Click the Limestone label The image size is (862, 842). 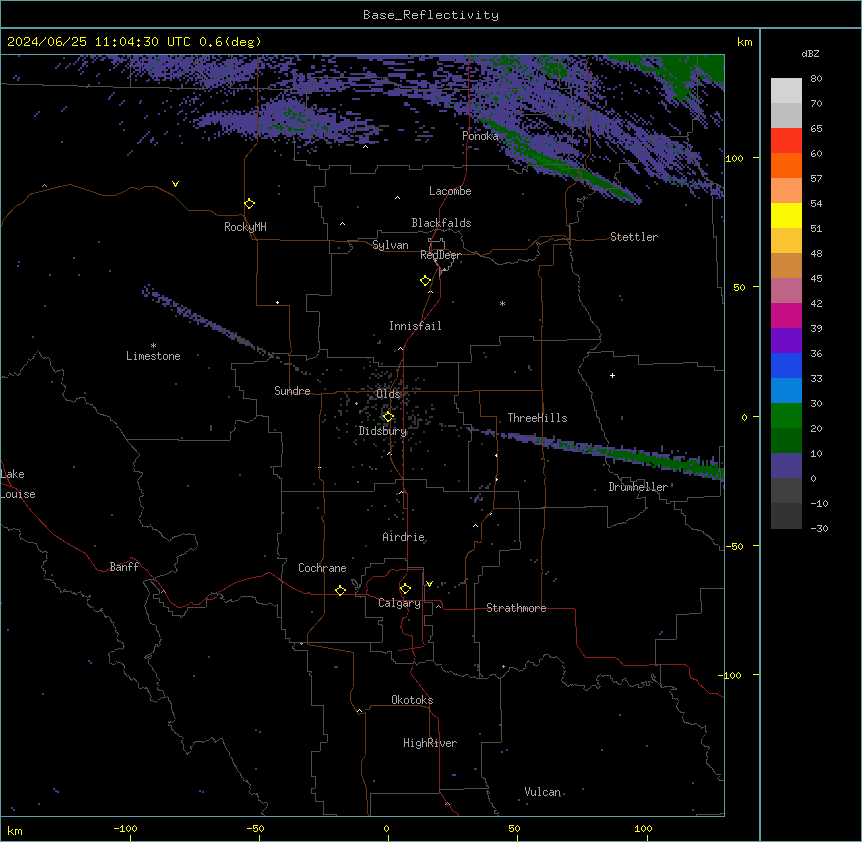tap(153, 356)
